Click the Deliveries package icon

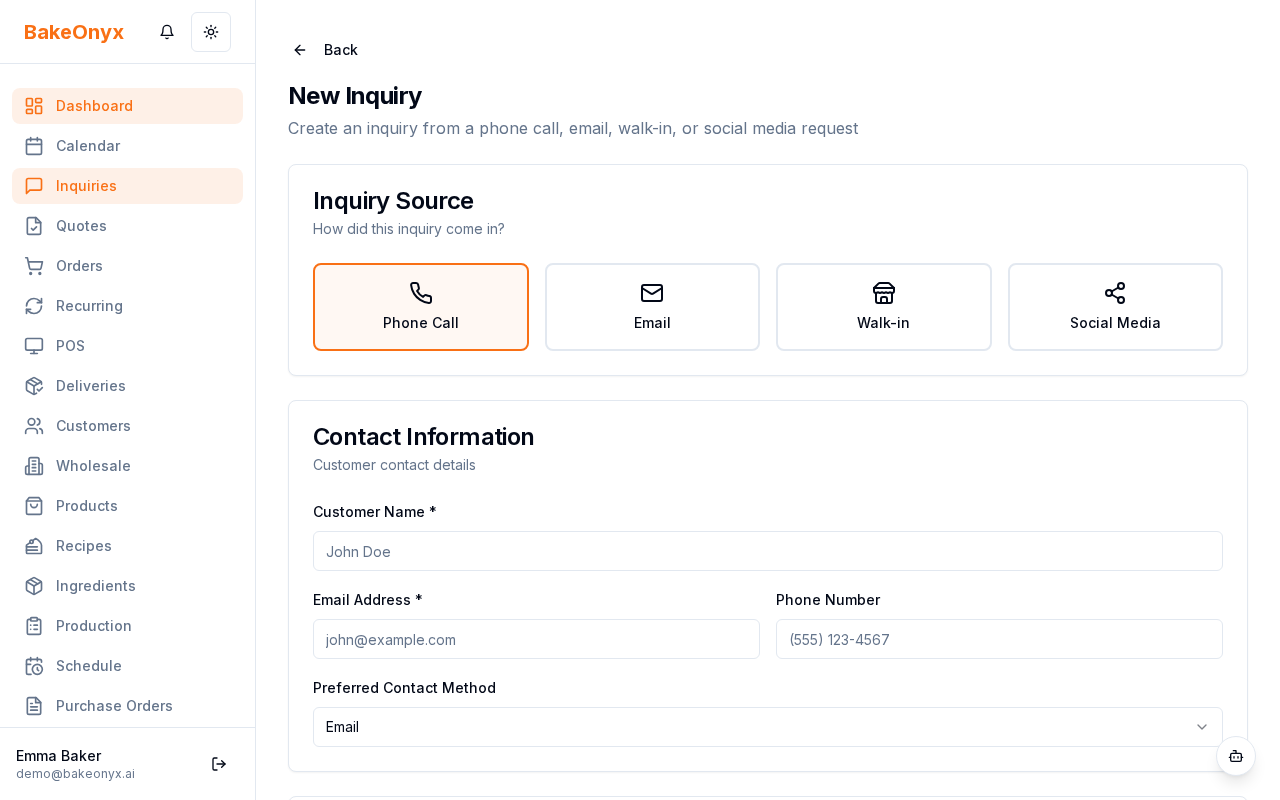(34, 385)
